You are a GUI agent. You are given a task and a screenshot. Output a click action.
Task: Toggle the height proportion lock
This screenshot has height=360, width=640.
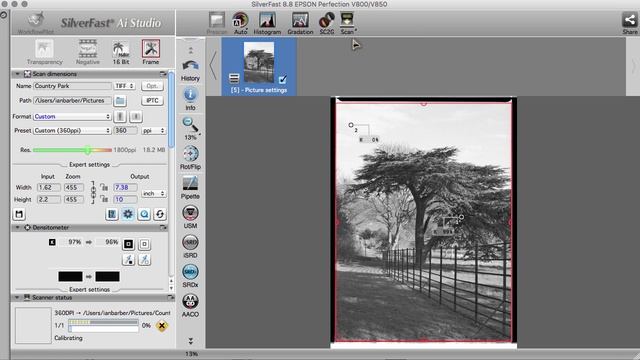click(x=104, y=199)
